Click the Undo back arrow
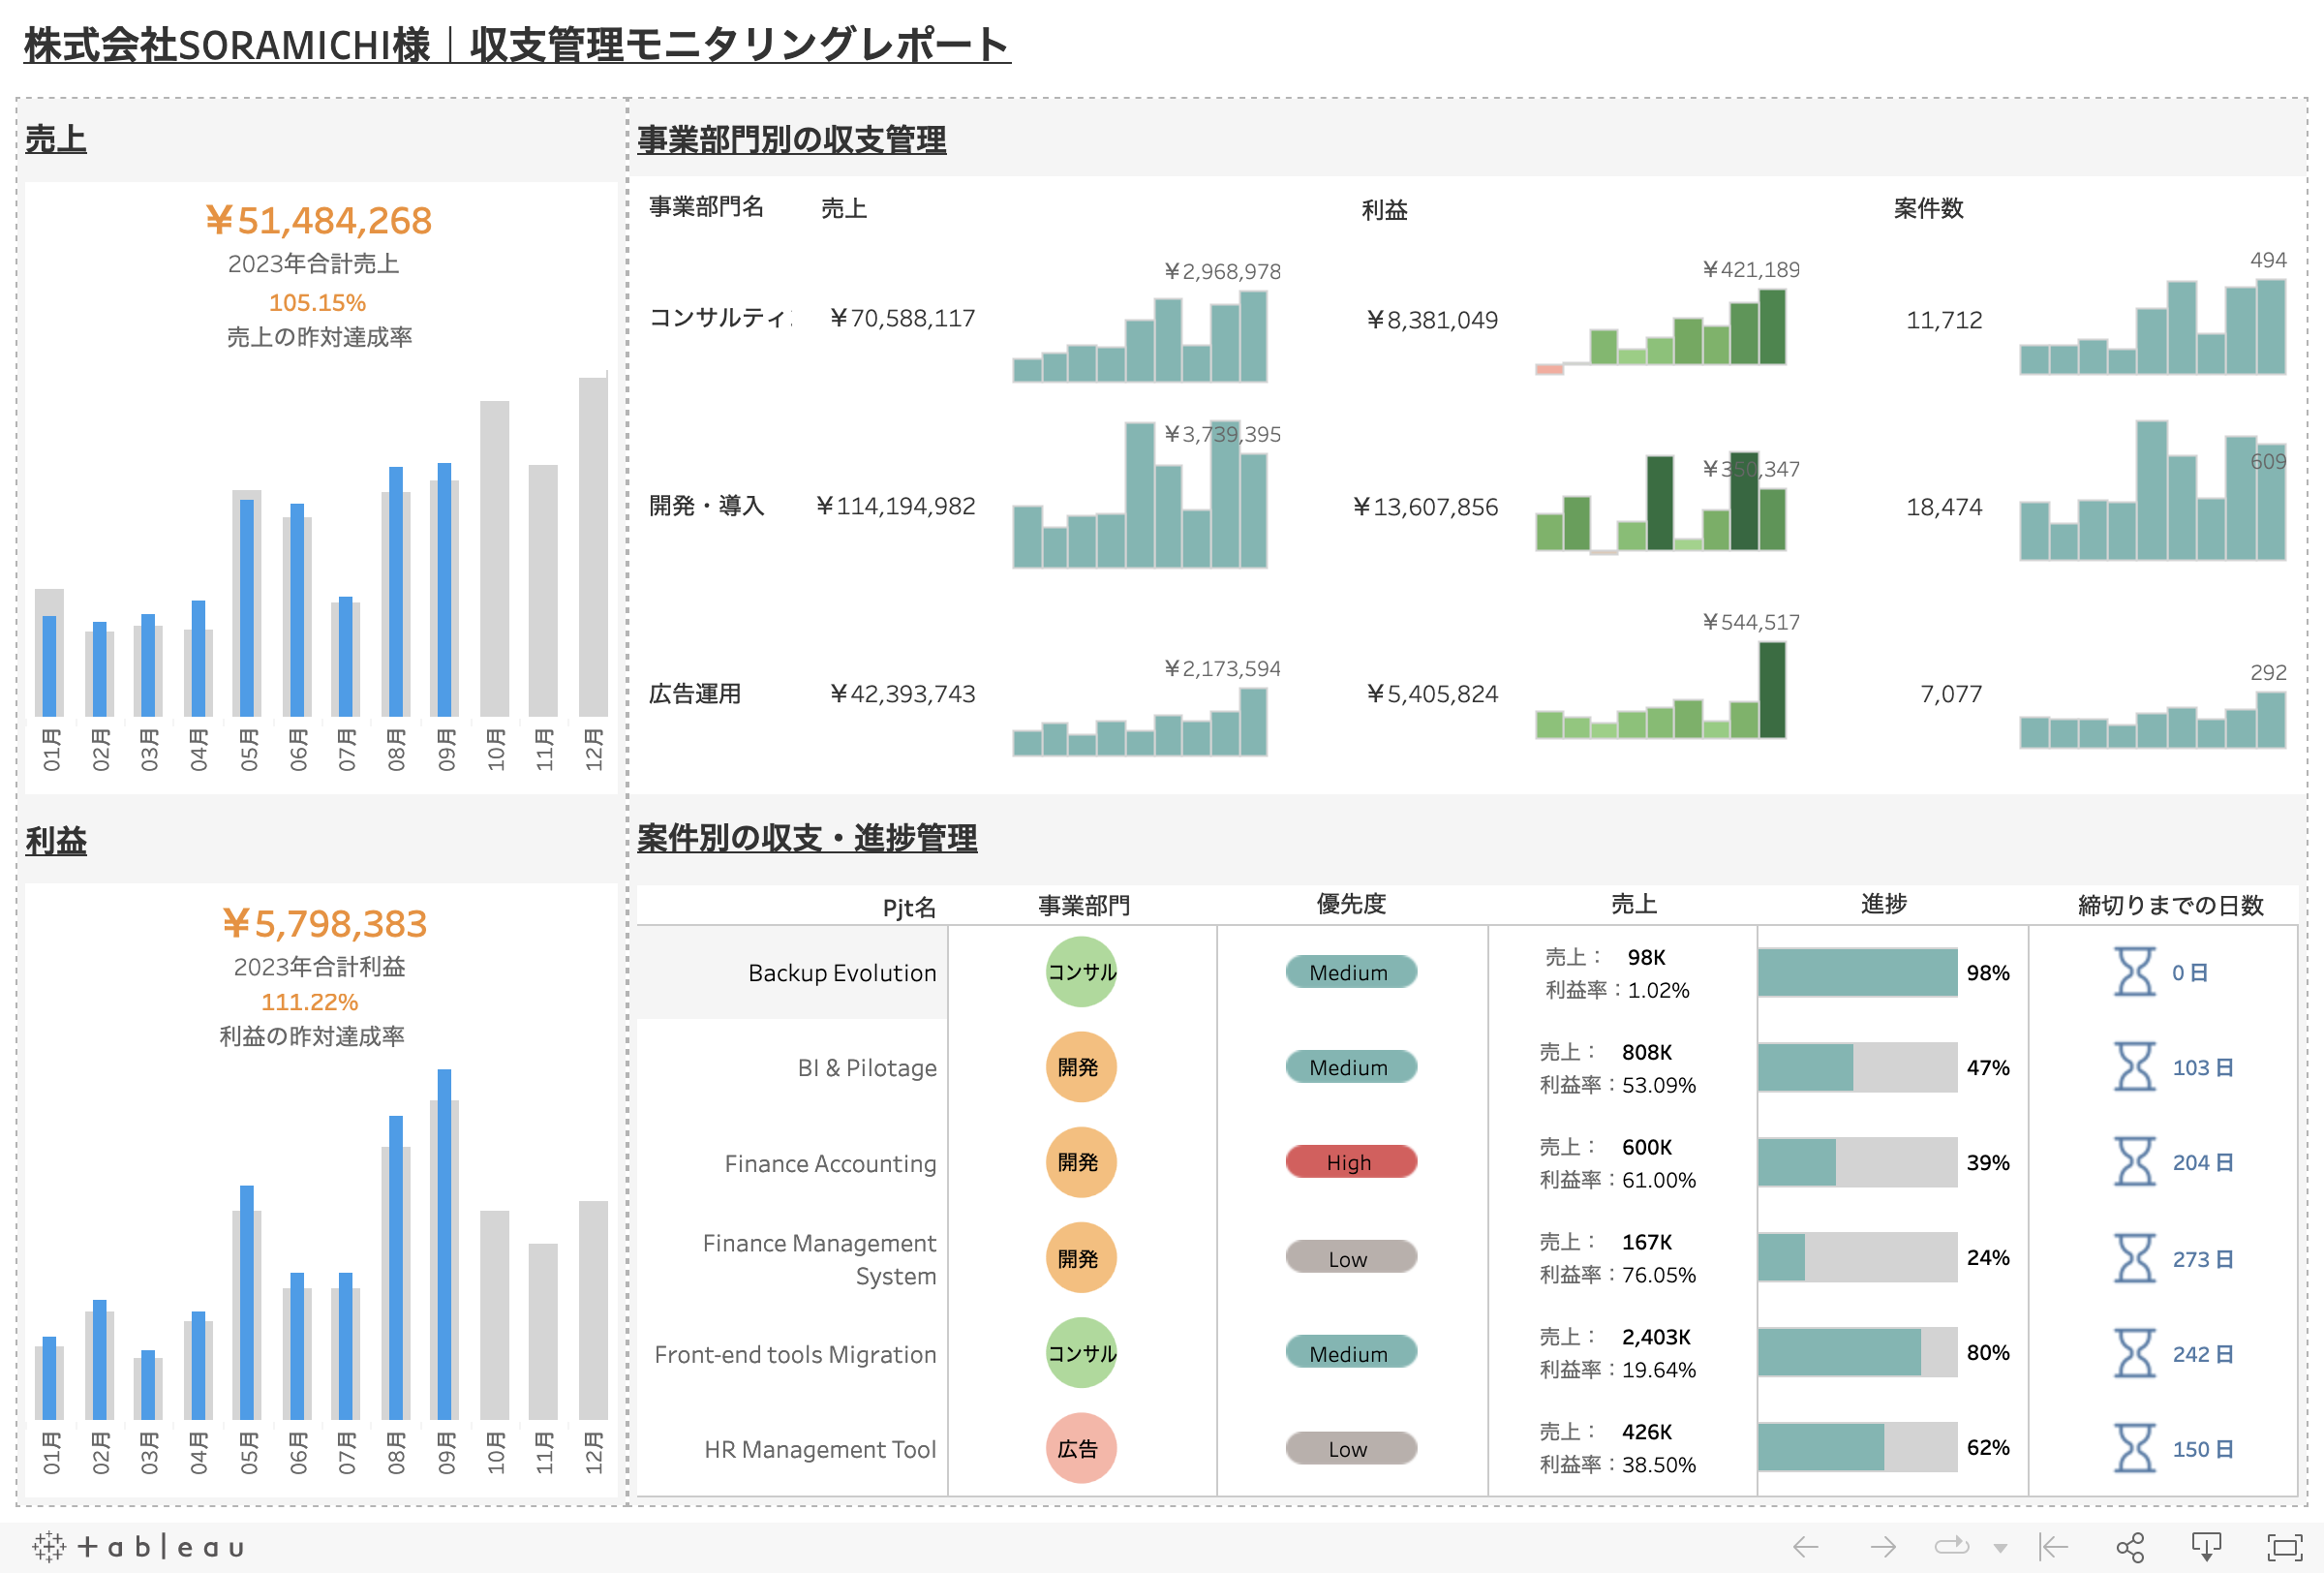The image size is (2324, 1573). click(1805, 1548)
